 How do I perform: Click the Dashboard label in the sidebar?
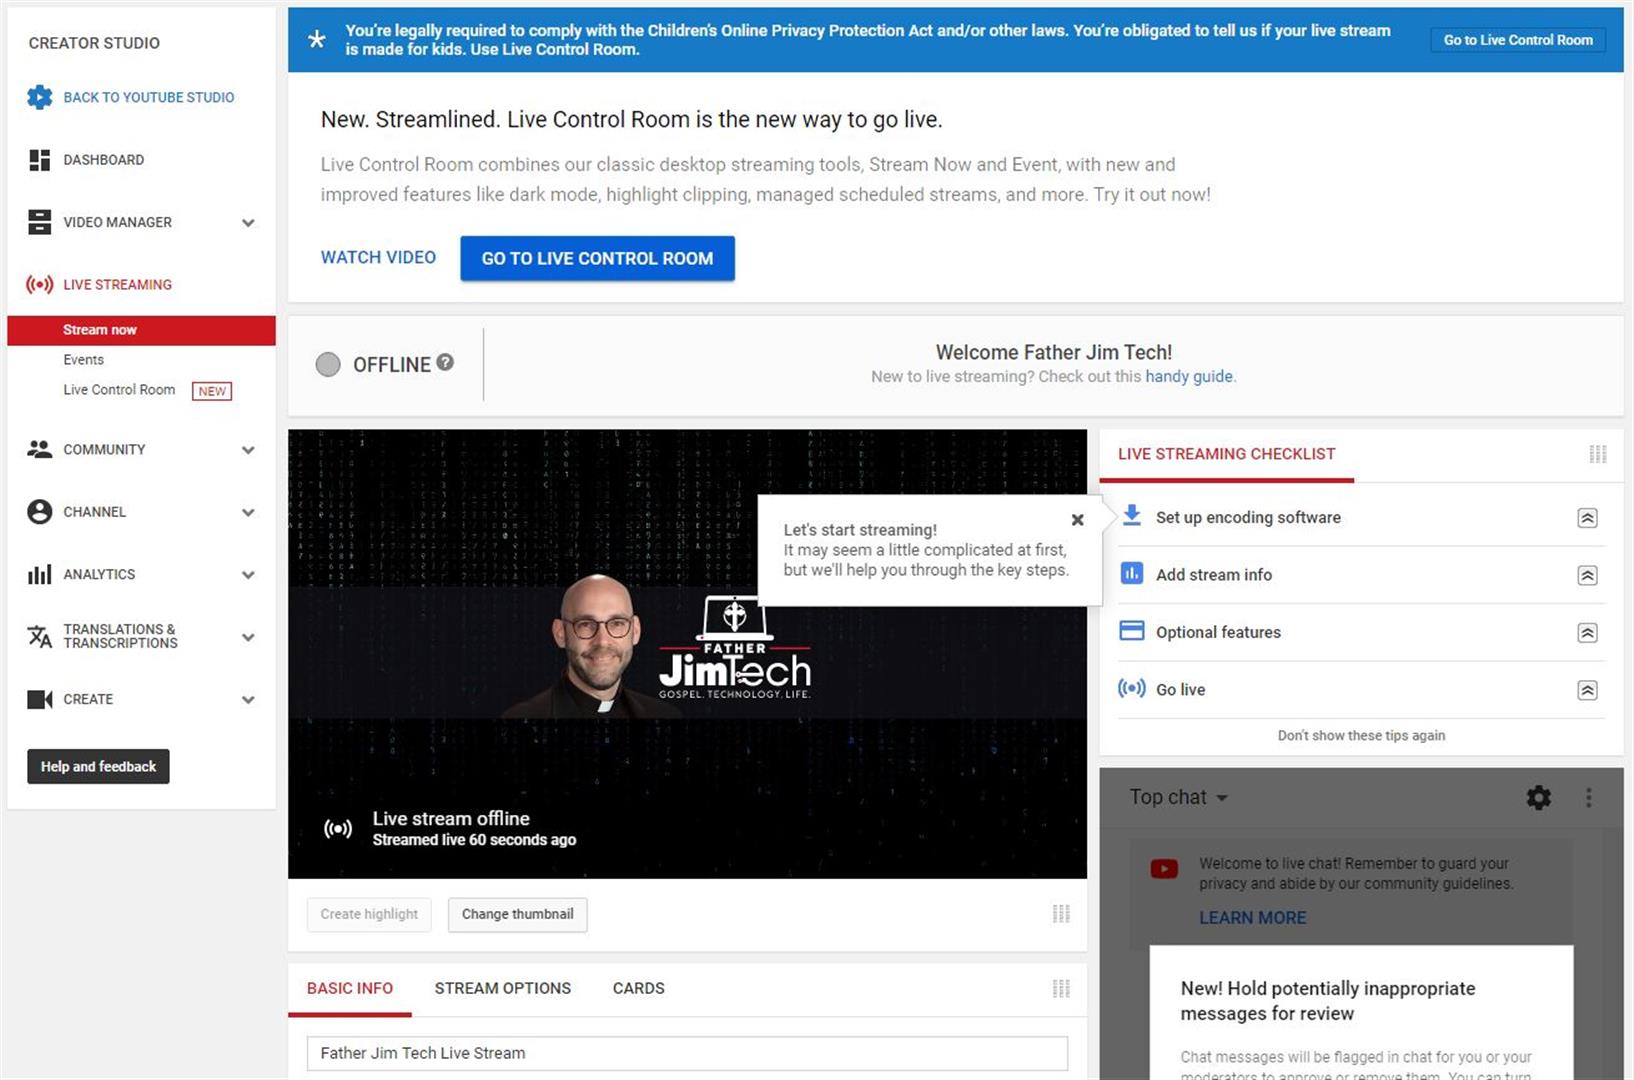point(104,160)
